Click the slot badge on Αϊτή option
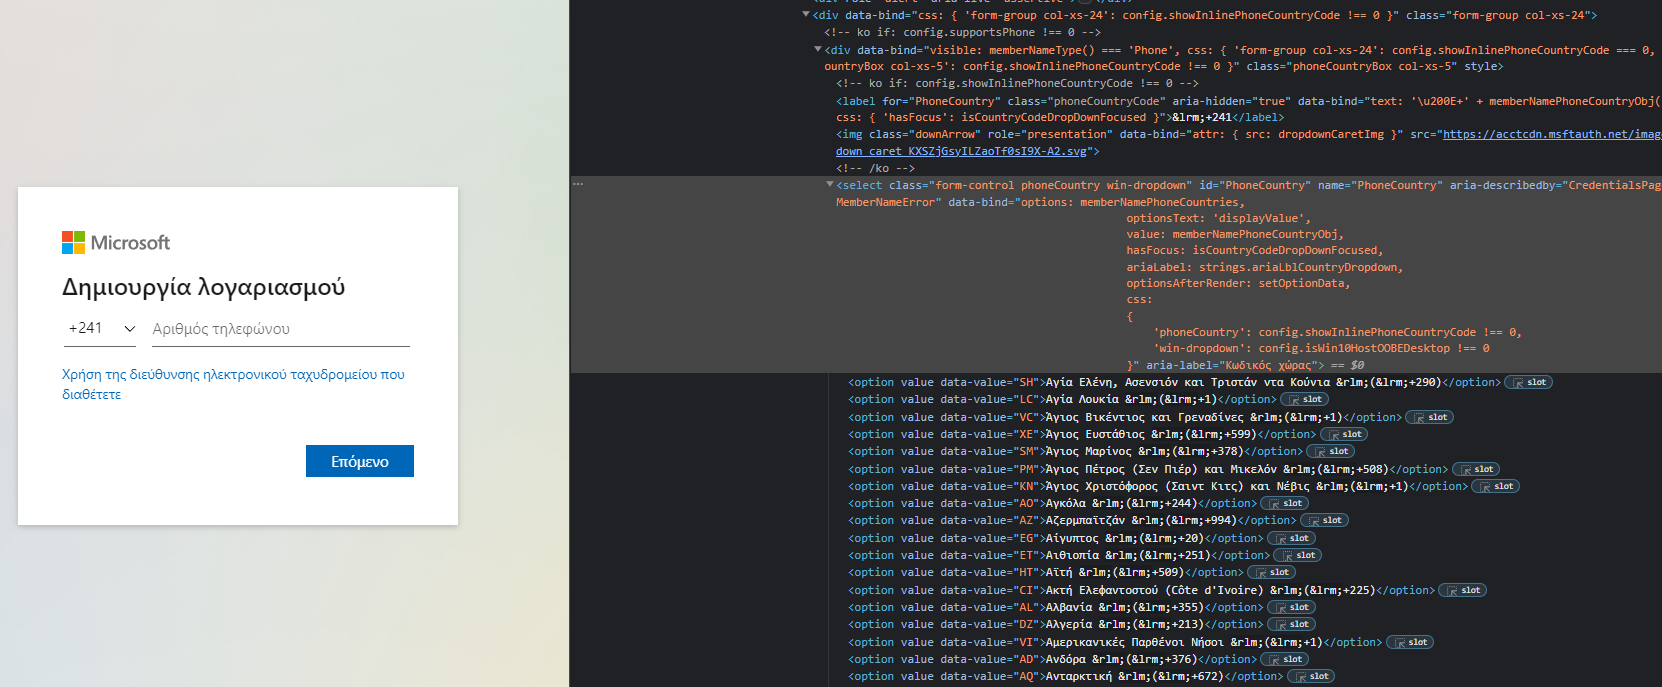Viewport: 1662px width, 687px height. click(1271, 572)
